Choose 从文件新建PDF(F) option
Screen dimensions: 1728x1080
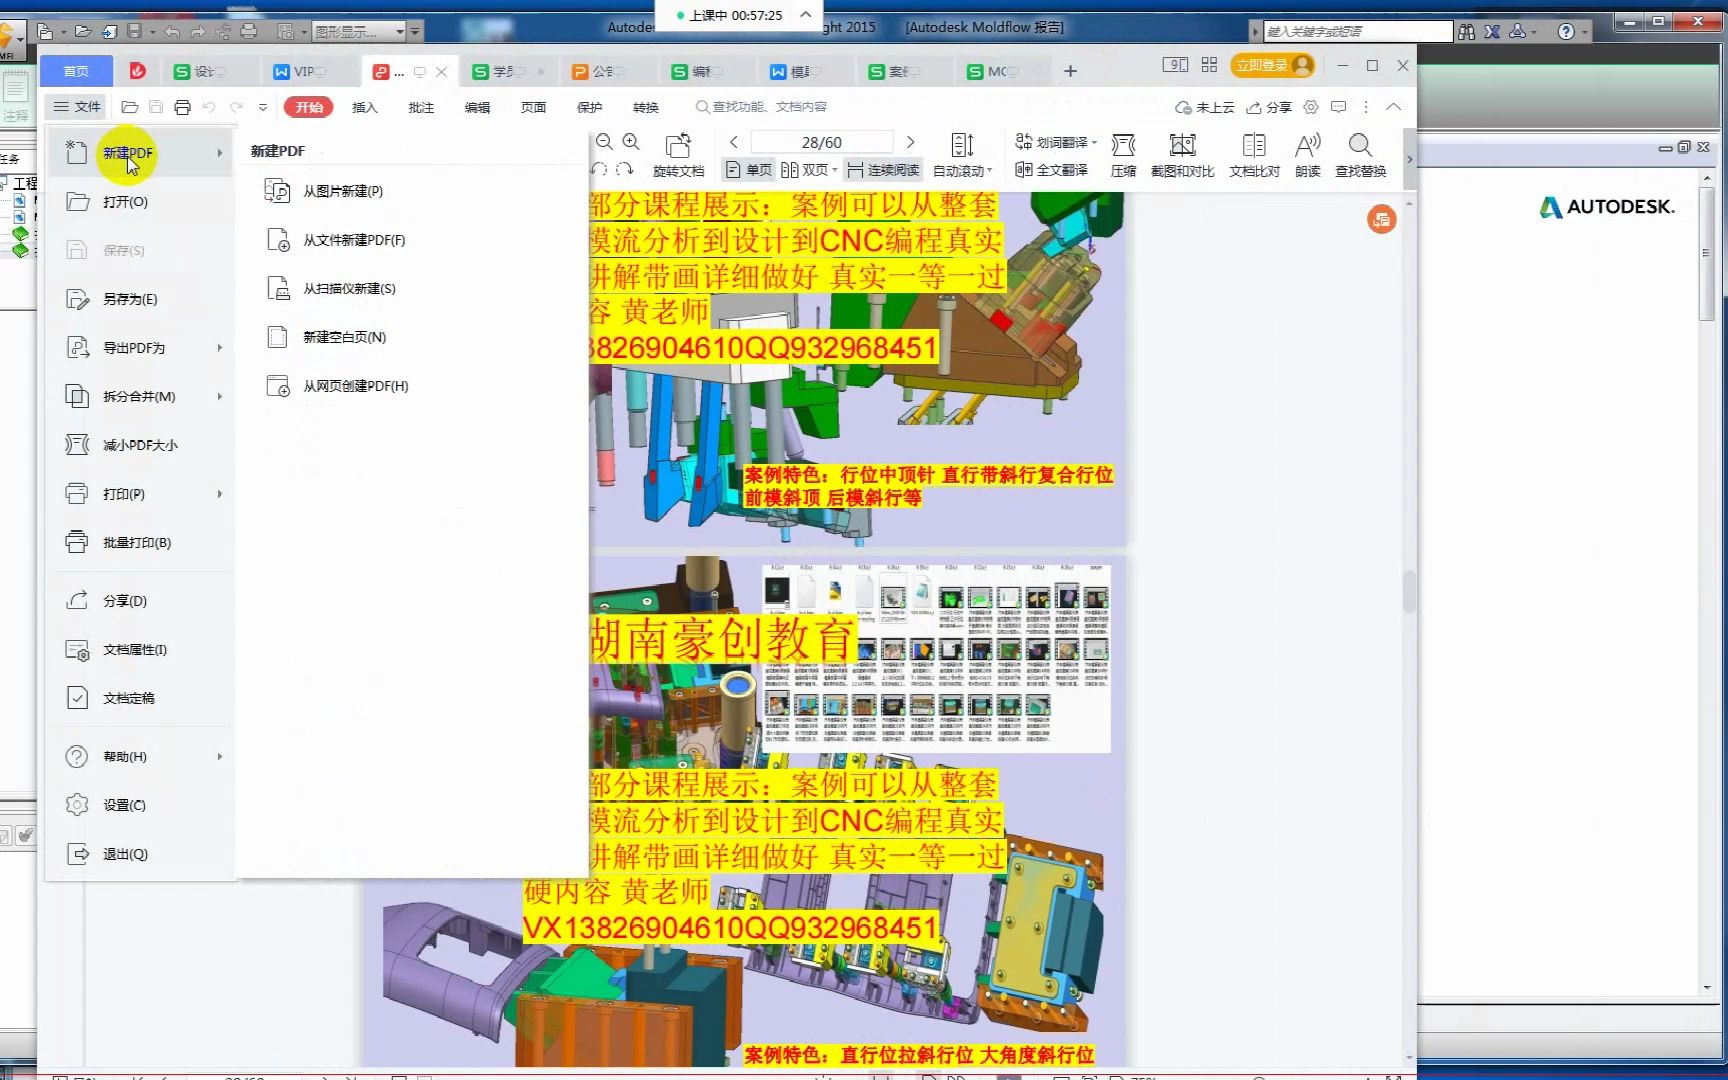tap(336, 240)
